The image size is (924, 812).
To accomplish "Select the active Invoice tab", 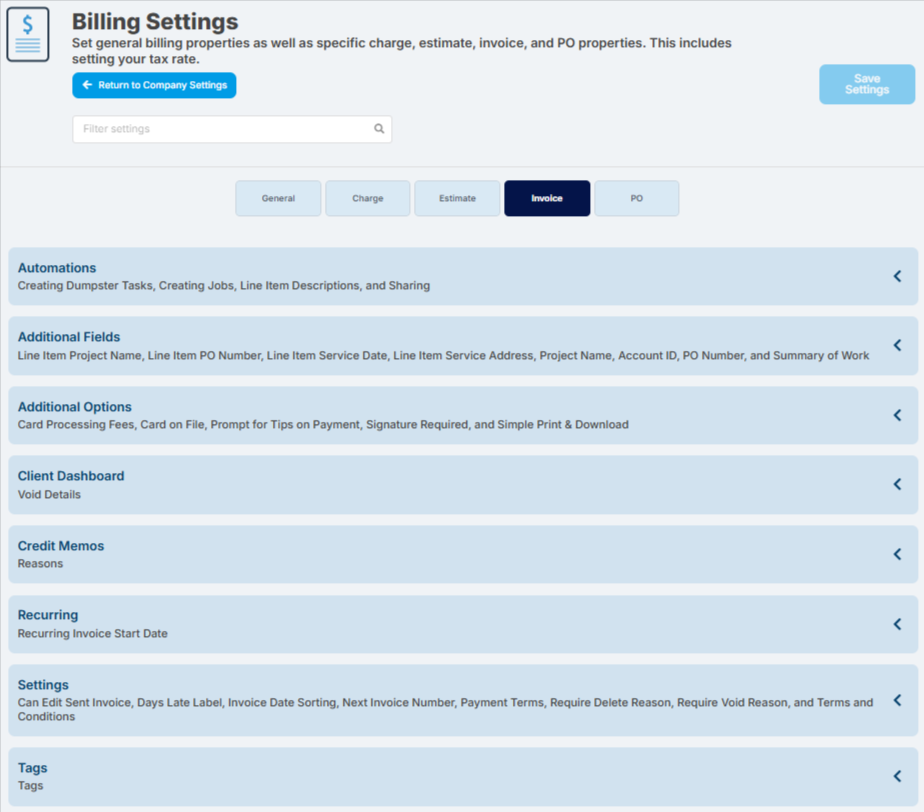I will 547,198.
